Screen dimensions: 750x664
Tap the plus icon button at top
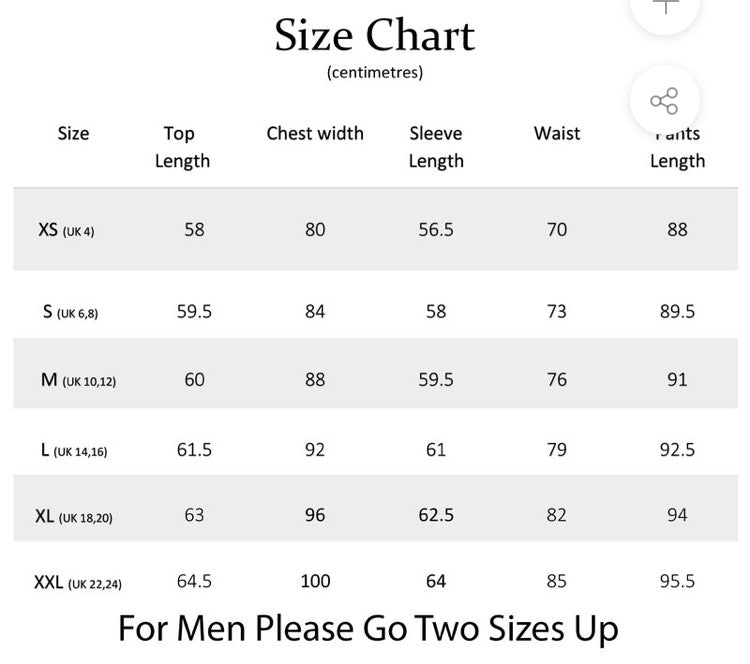pyautogui.click(x=665, y=5)
